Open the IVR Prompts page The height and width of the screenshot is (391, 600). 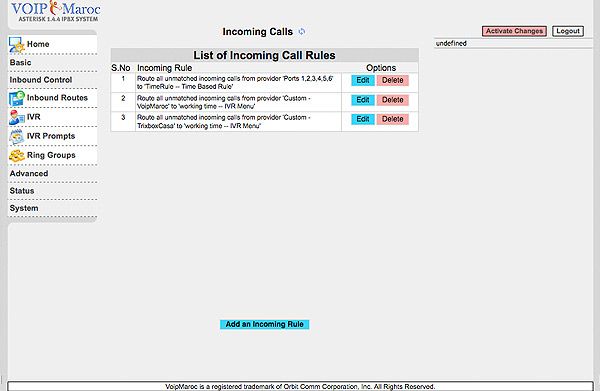(51, 136)
